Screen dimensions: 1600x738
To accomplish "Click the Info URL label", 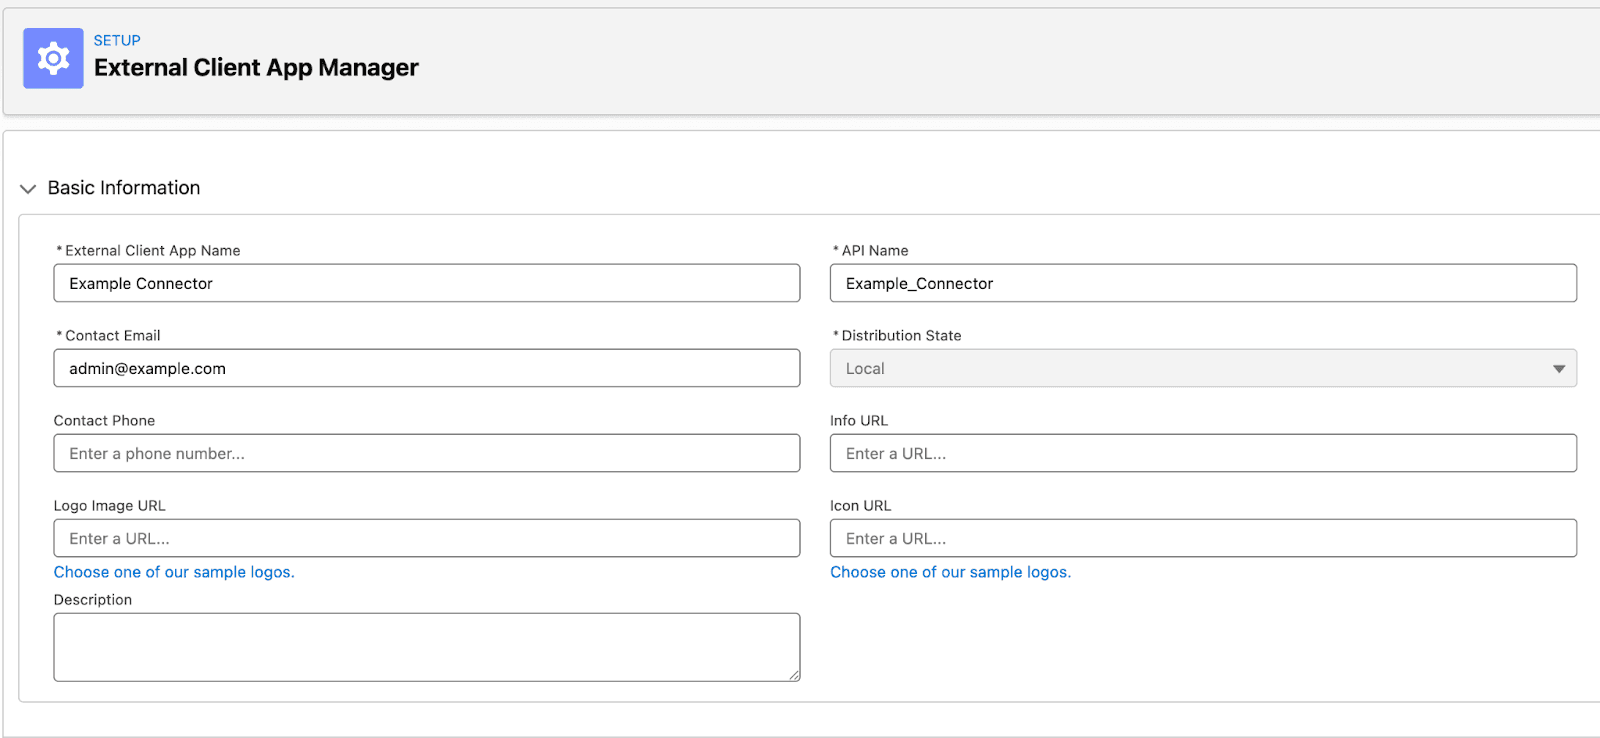I will click(858, 421).
